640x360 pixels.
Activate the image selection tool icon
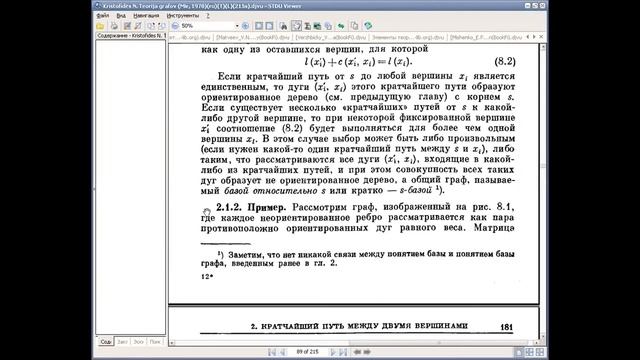pyautogui.click(x=317, y=26)
